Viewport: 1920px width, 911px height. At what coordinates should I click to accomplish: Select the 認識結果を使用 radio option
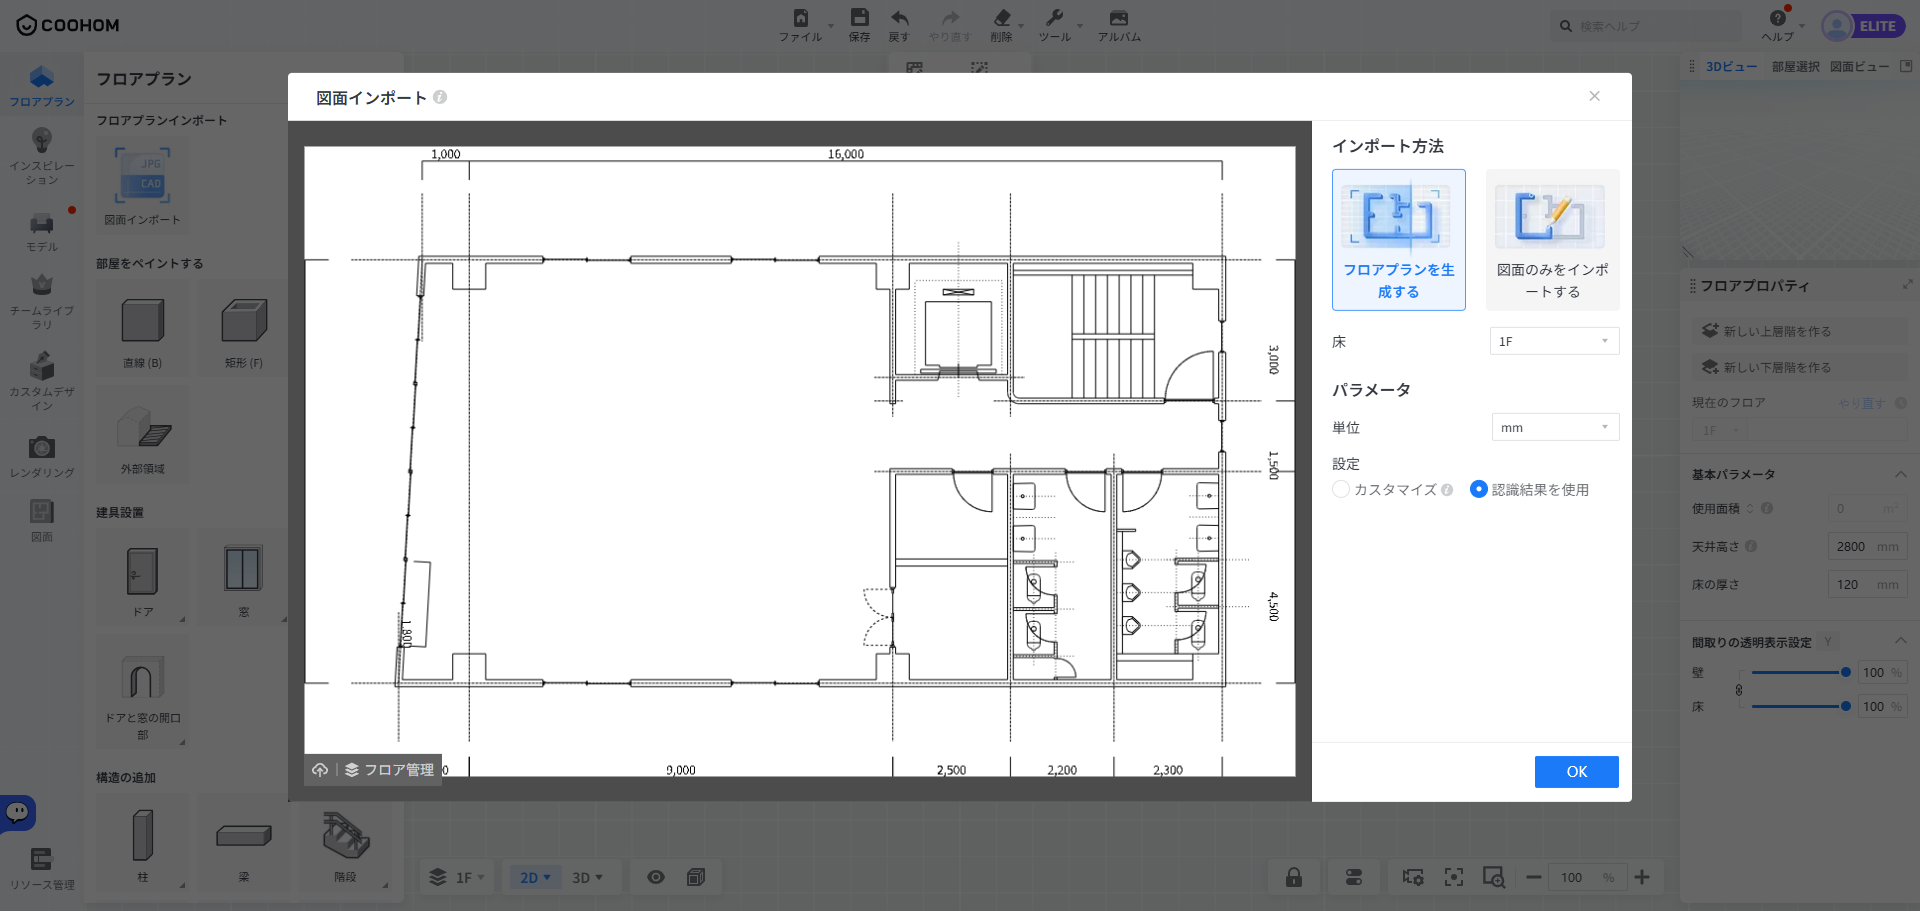tap(1479, 489)
